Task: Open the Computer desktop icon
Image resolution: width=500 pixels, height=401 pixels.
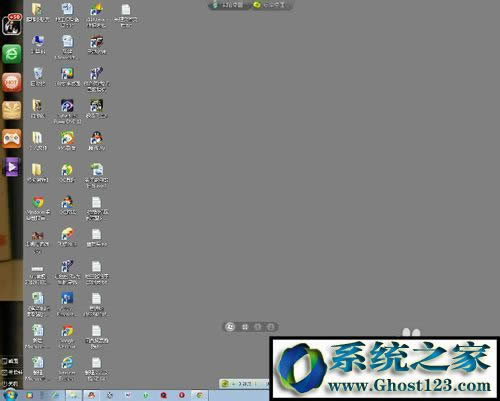Action: (38, 44)
